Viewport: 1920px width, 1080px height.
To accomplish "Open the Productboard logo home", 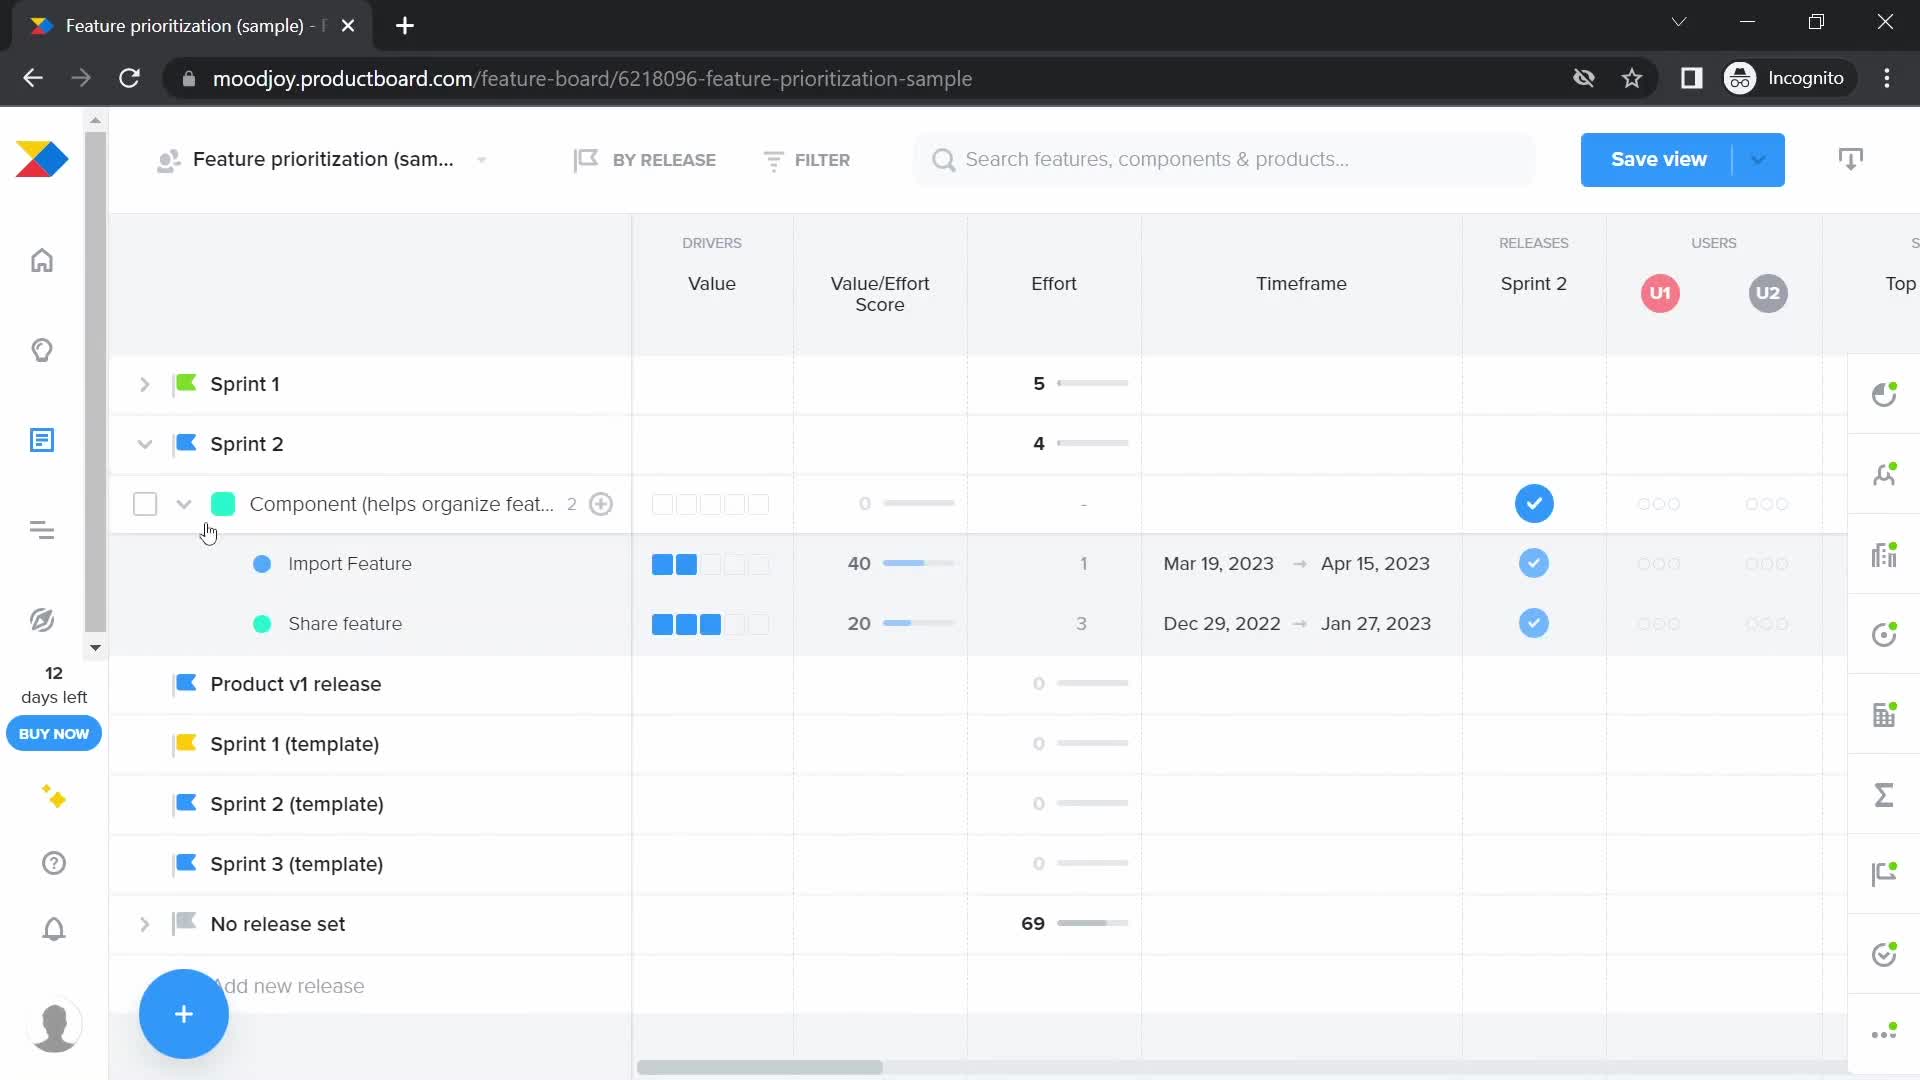I will 42,160.
